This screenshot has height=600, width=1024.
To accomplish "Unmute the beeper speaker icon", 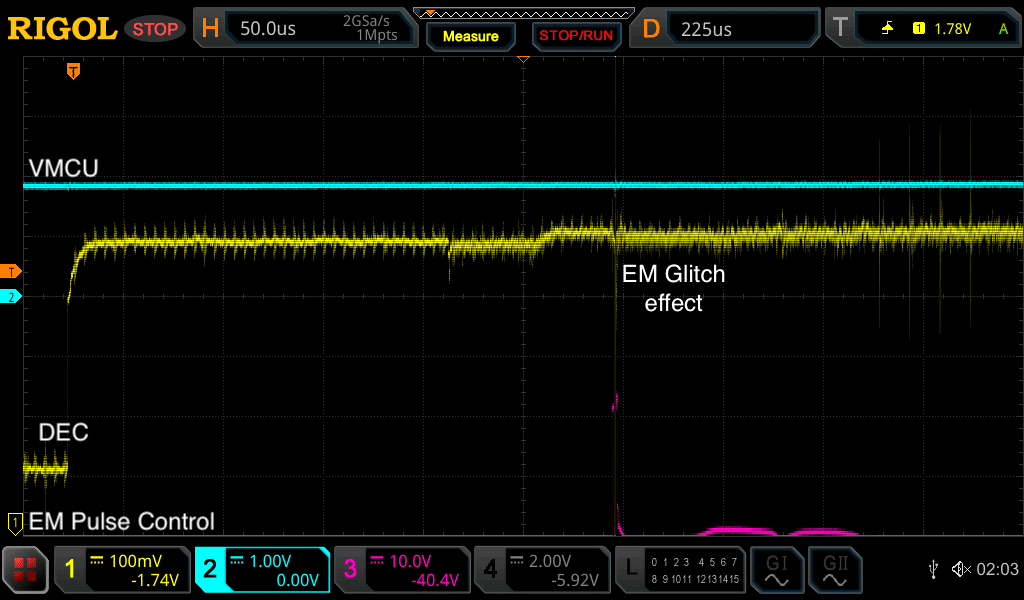I will click(x=960, y=569).
